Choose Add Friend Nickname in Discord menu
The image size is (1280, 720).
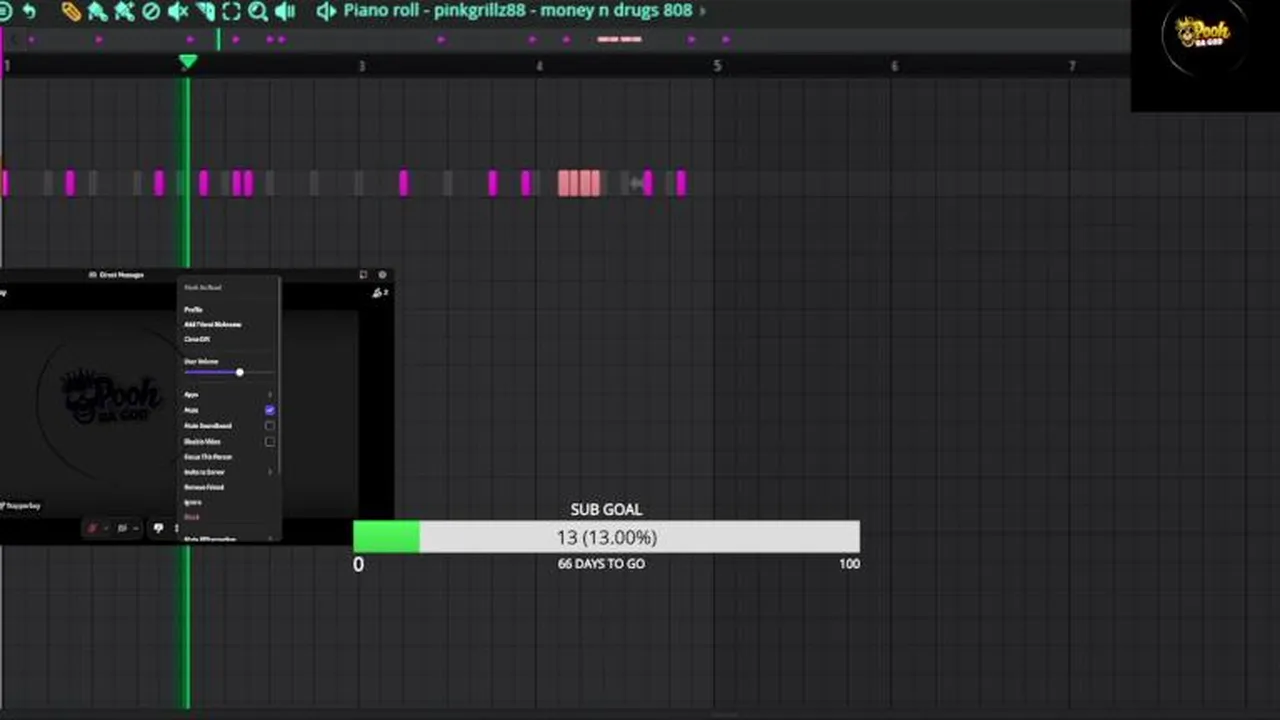coord(213,324)
